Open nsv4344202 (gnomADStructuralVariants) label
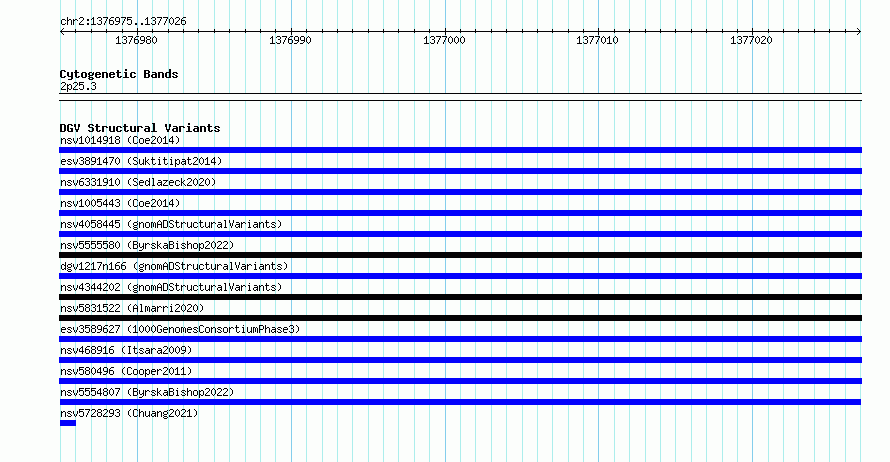This screenshot has width=890, height=462. coord(171,287)
